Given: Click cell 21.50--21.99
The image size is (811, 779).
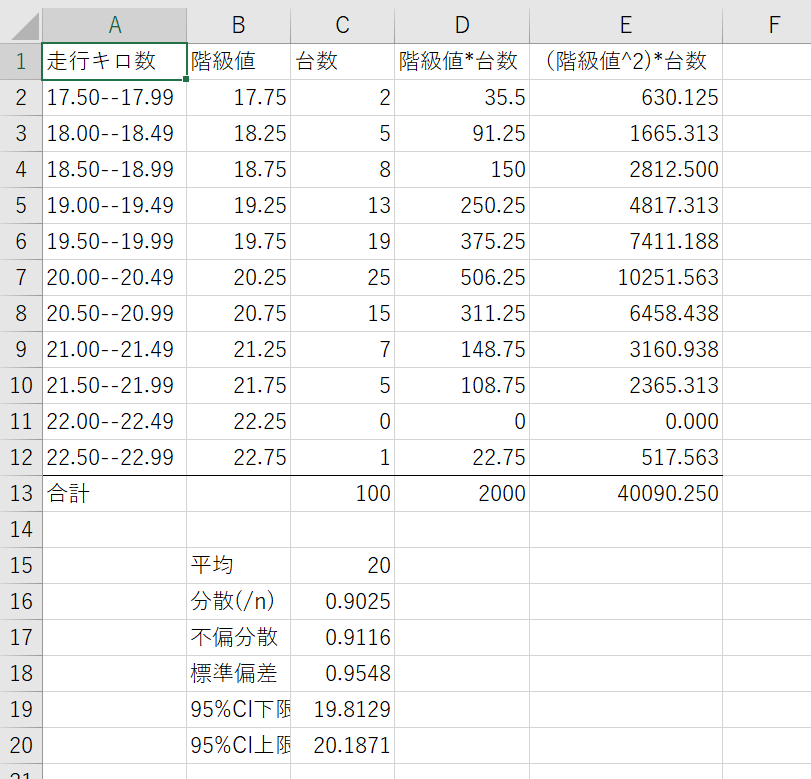Looking at the screenshot, I should 114,385.
